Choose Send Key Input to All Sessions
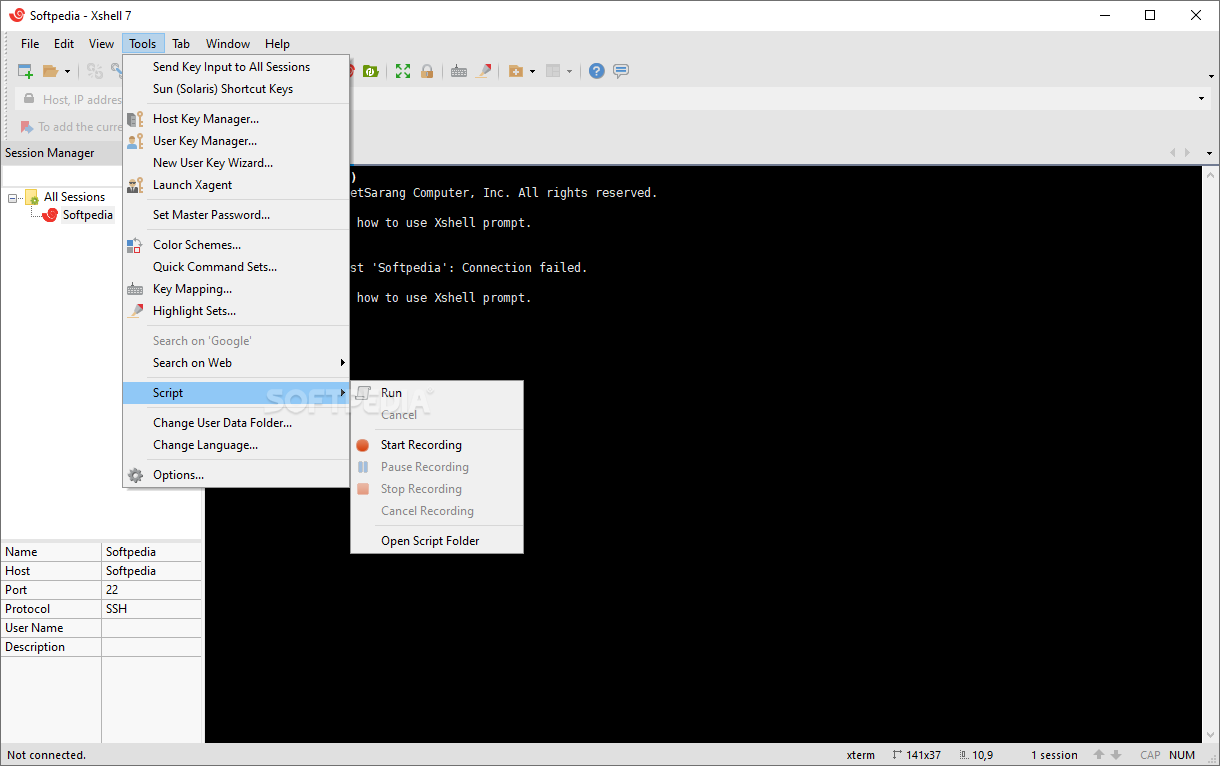This screenshot has height=766, width=1220. pos(236,67)
